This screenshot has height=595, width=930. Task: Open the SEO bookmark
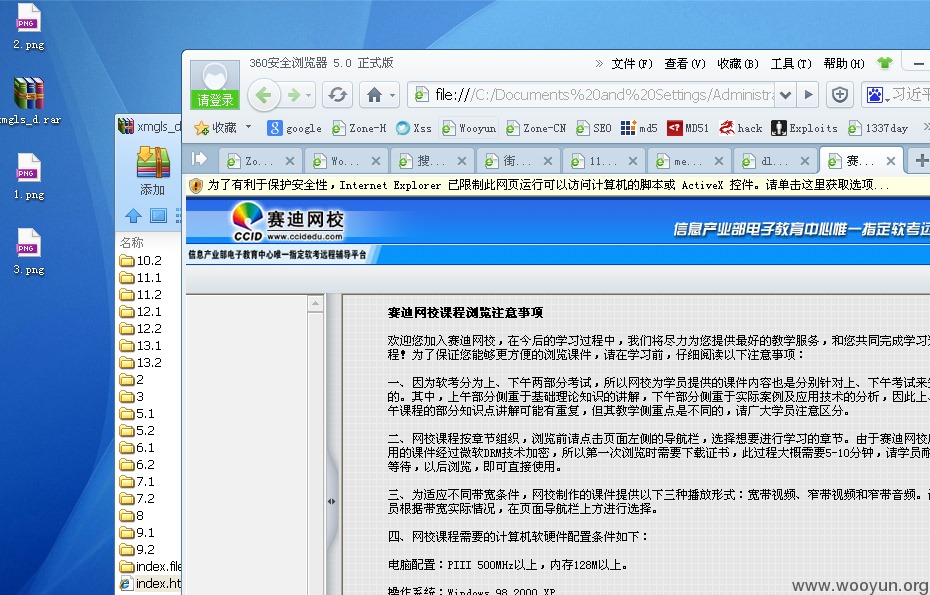[593, 128]
